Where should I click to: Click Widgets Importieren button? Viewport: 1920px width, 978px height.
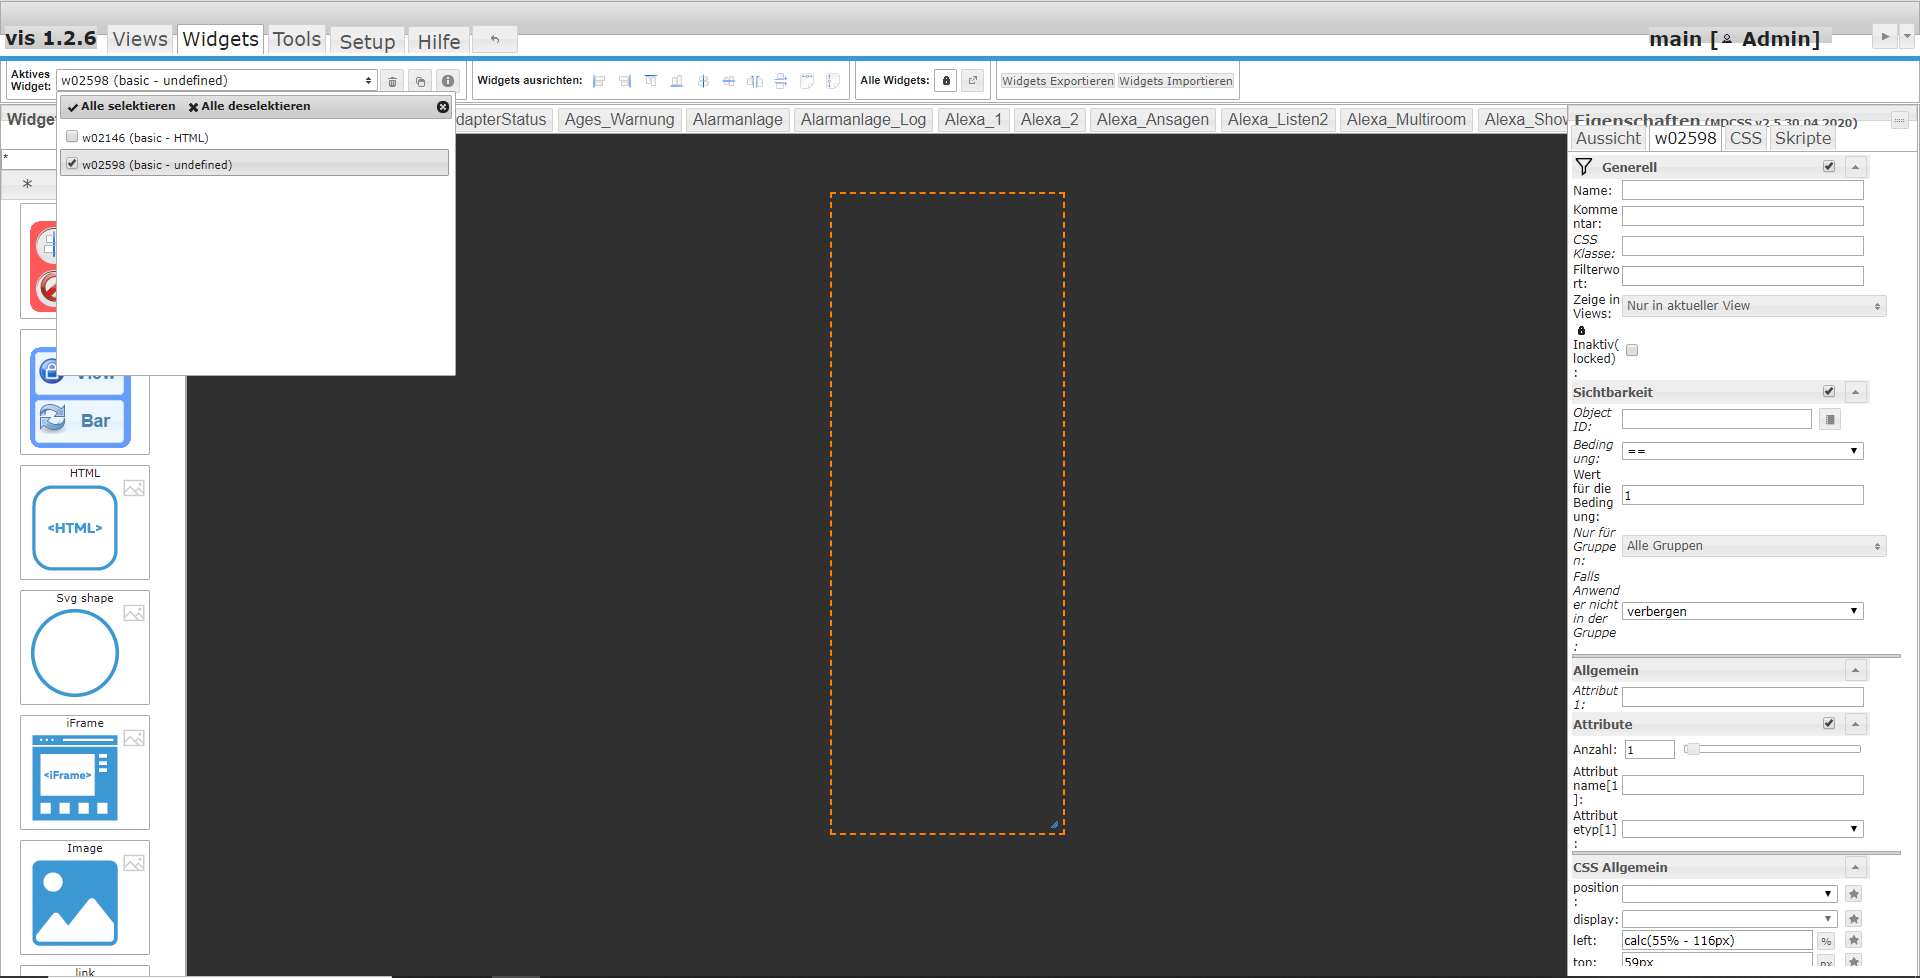click(1176, 81)
